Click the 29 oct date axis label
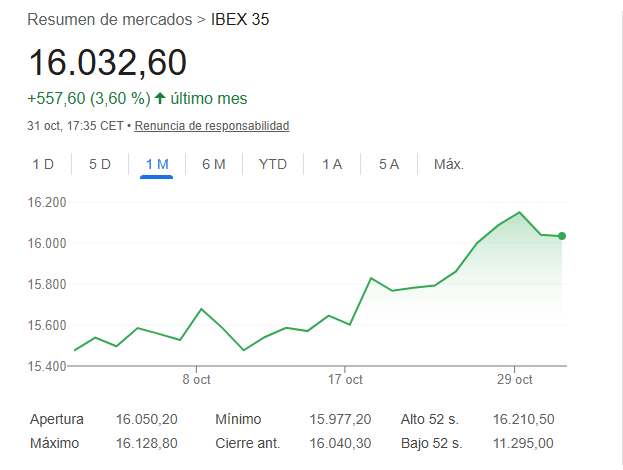 click(514, 380)
